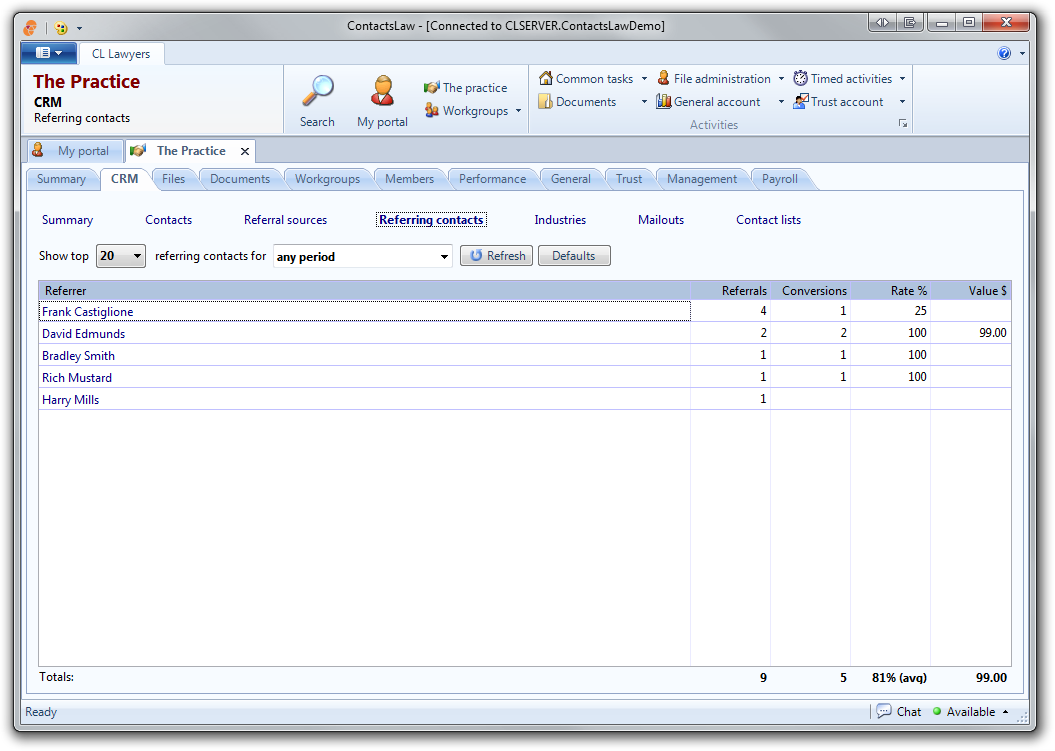
Task: Sort by the Referrer column header
Action: [x=365, y=291]
